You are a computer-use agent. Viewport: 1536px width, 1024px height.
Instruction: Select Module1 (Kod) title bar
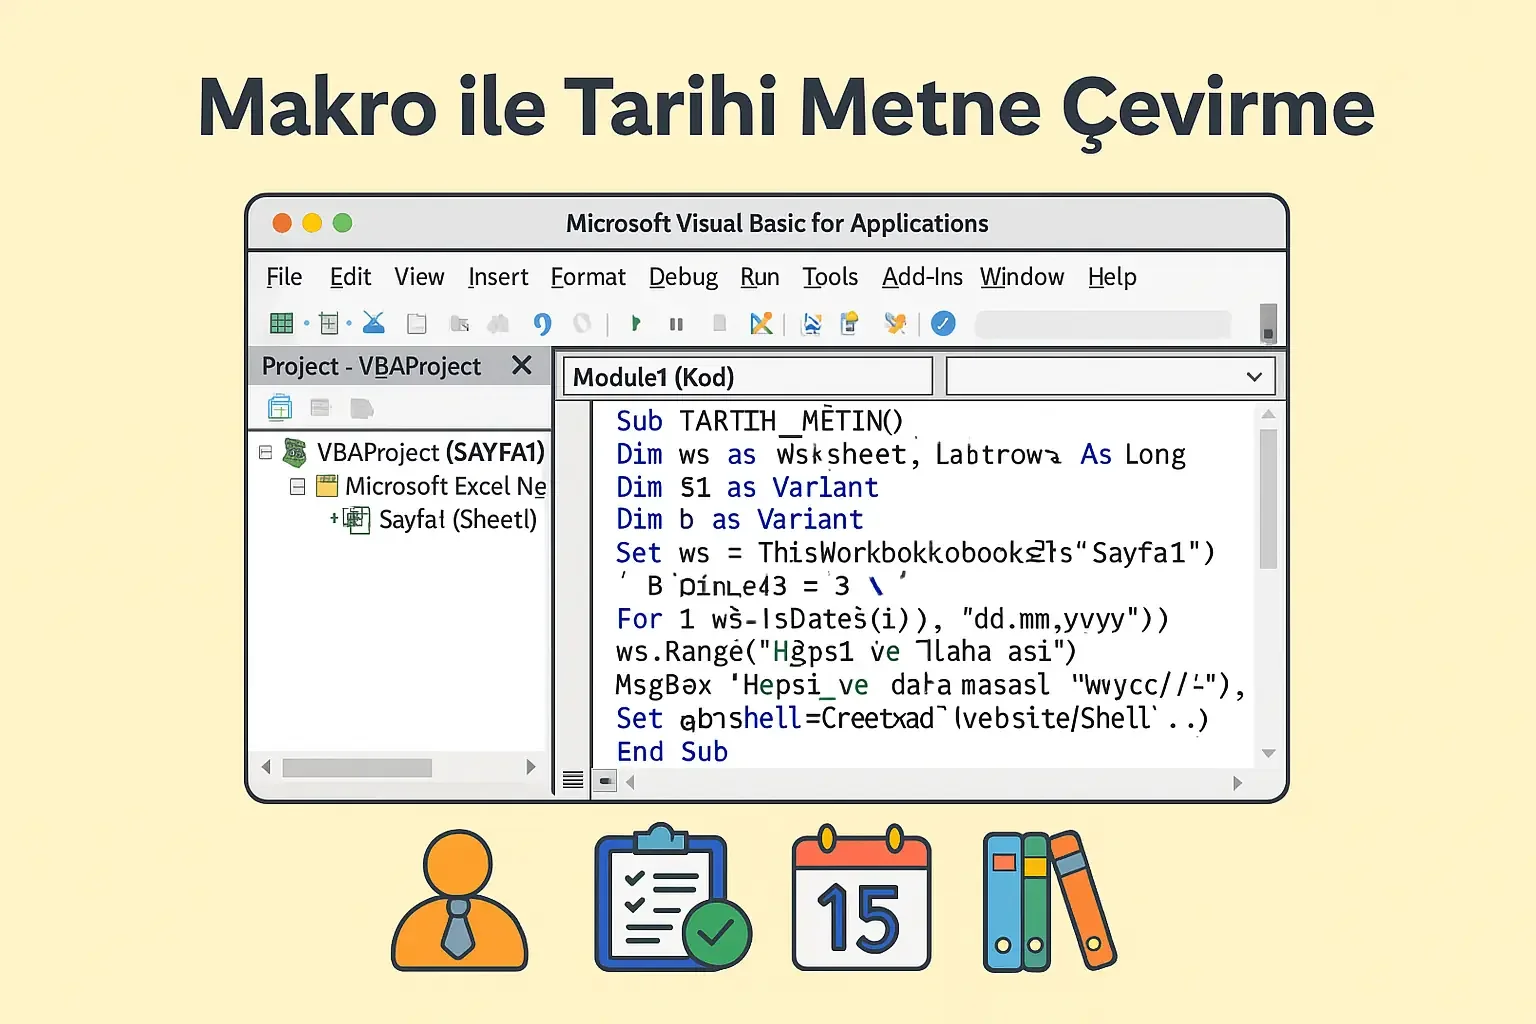[x=745, y=376]
